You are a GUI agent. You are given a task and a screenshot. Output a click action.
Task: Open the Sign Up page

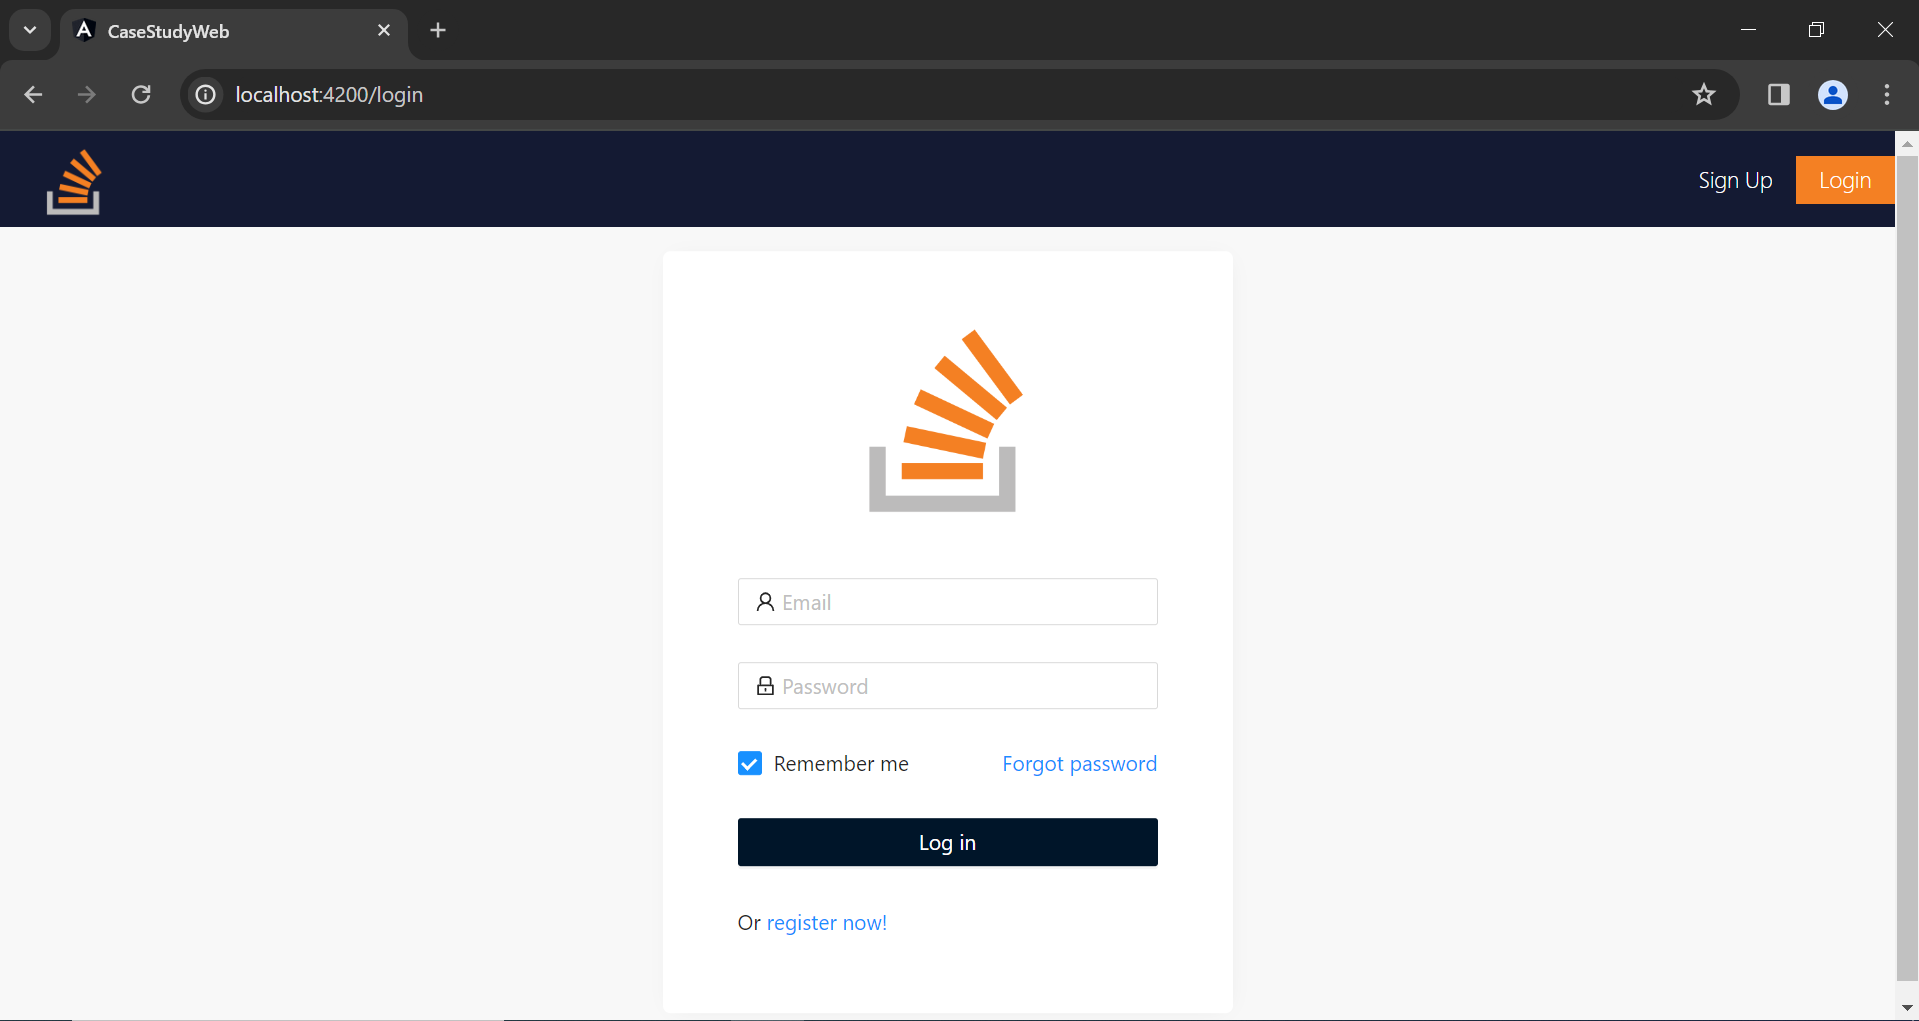tap(1735, 180)
